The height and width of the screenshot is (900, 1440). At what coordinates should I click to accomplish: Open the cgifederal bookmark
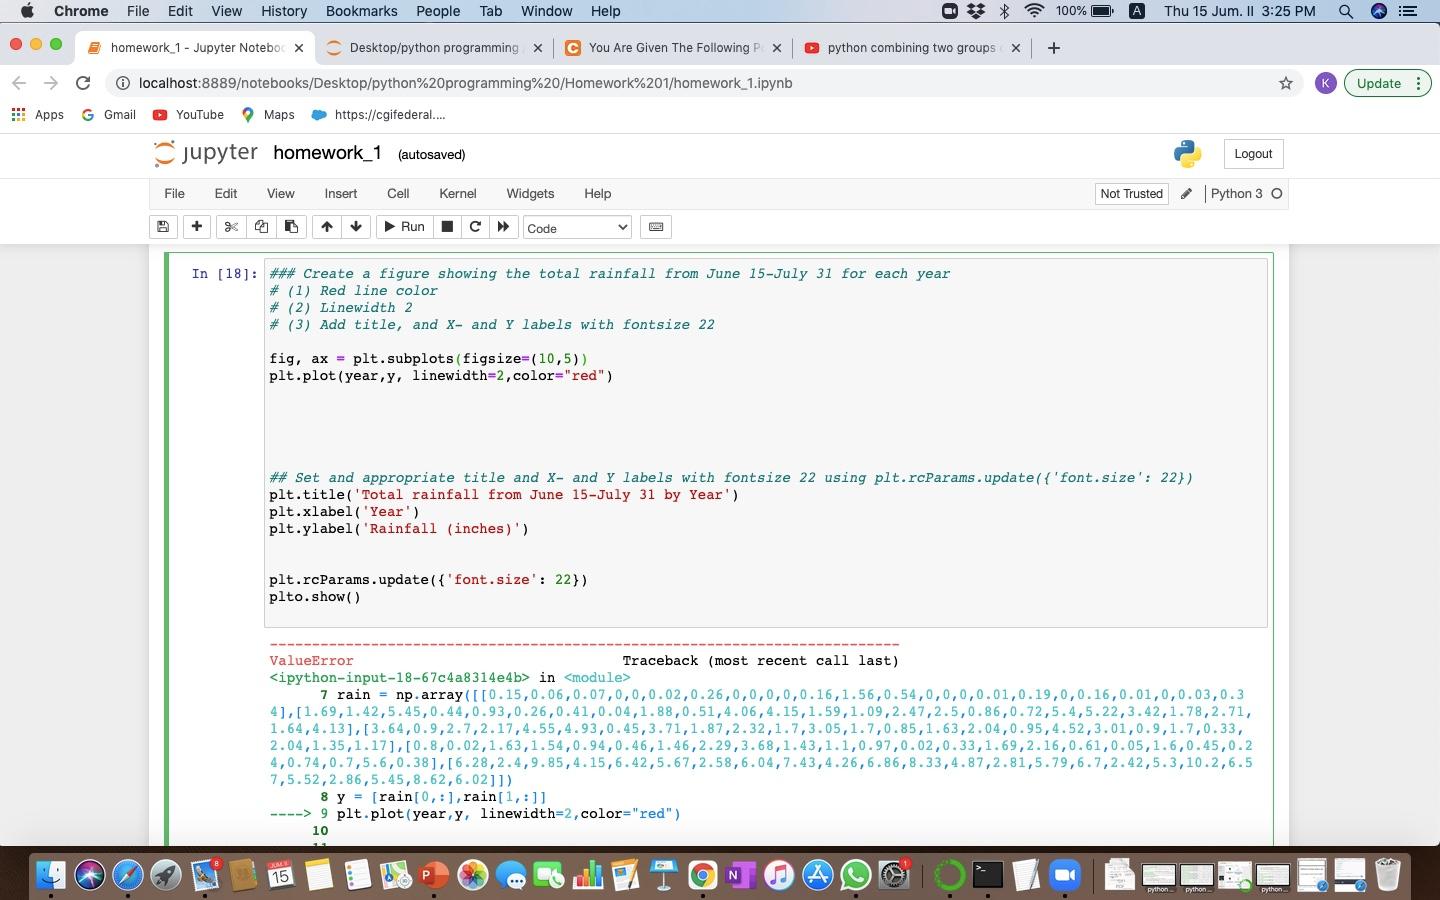[378, 115]
